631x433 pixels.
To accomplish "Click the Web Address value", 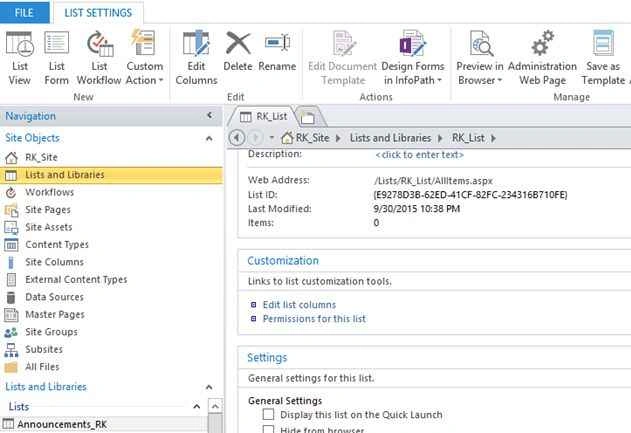I will [x=433, y=181].
